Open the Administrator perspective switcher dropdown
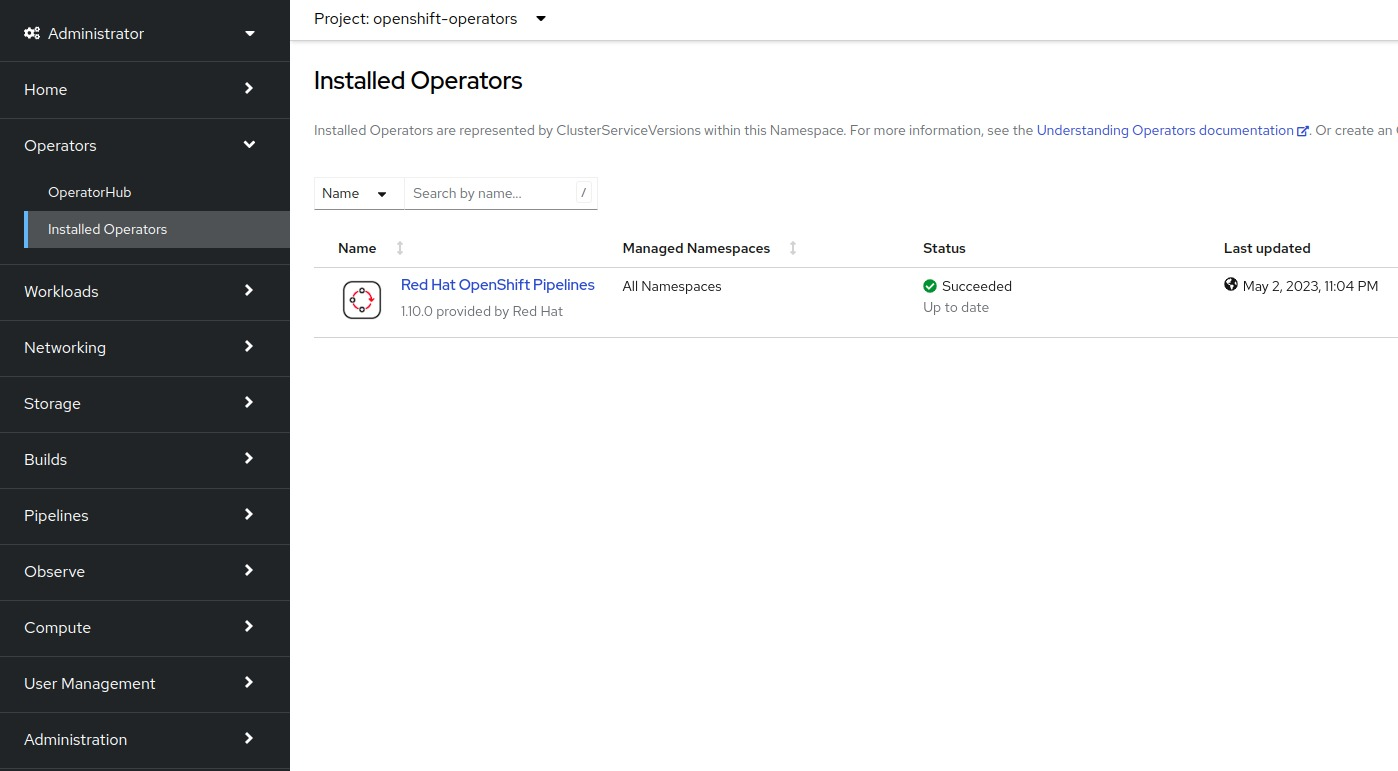 point(145,33)
